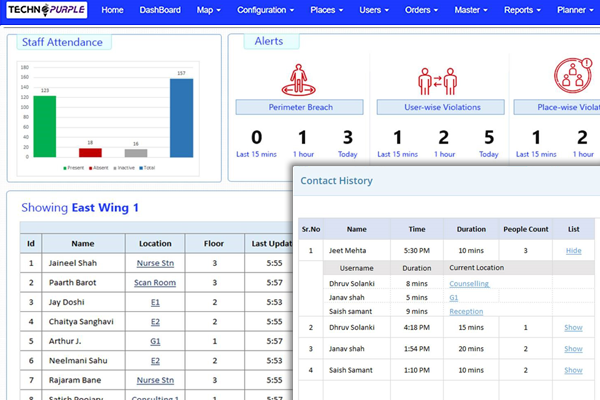
Task: Show Saish Samant's contact list
Action: [x=573, y=371]
